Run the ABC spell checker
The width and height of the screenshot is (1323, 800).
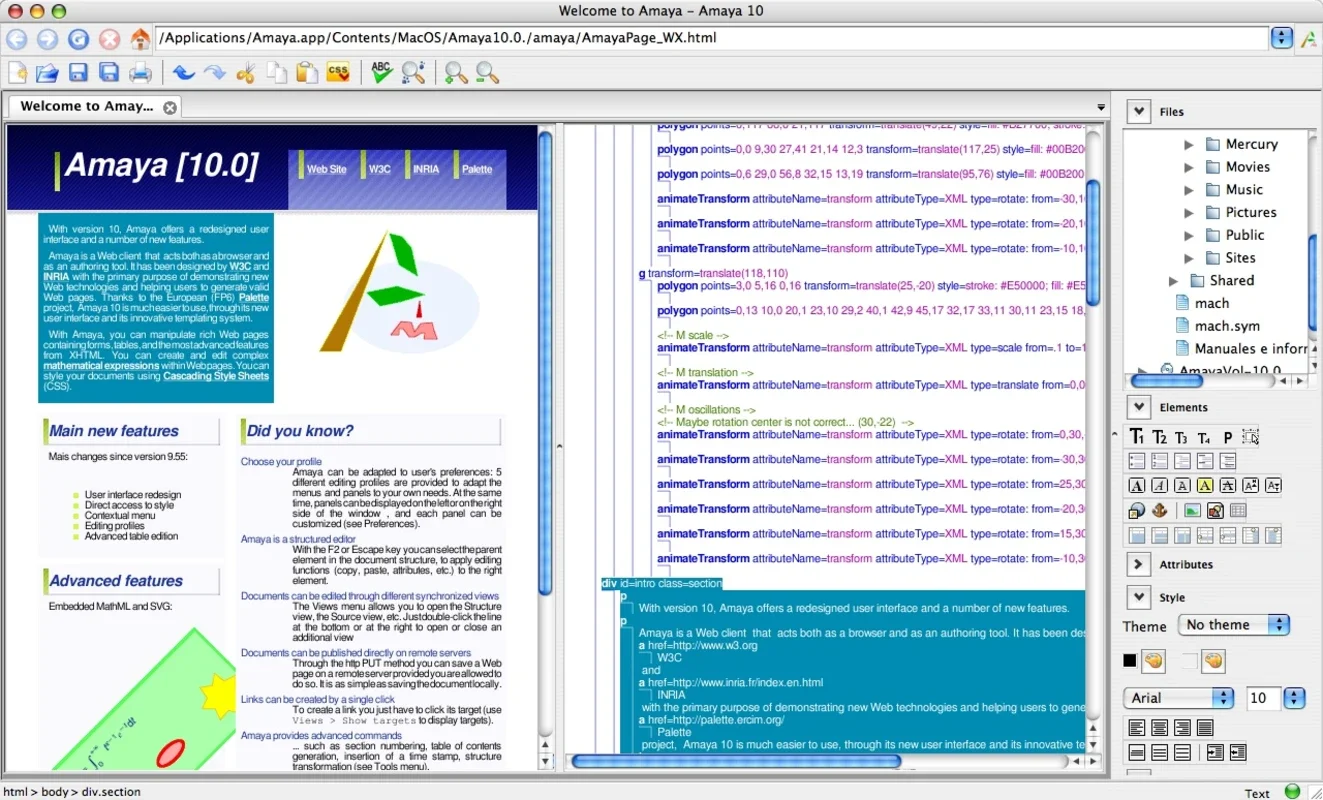[x=381, y=72]
